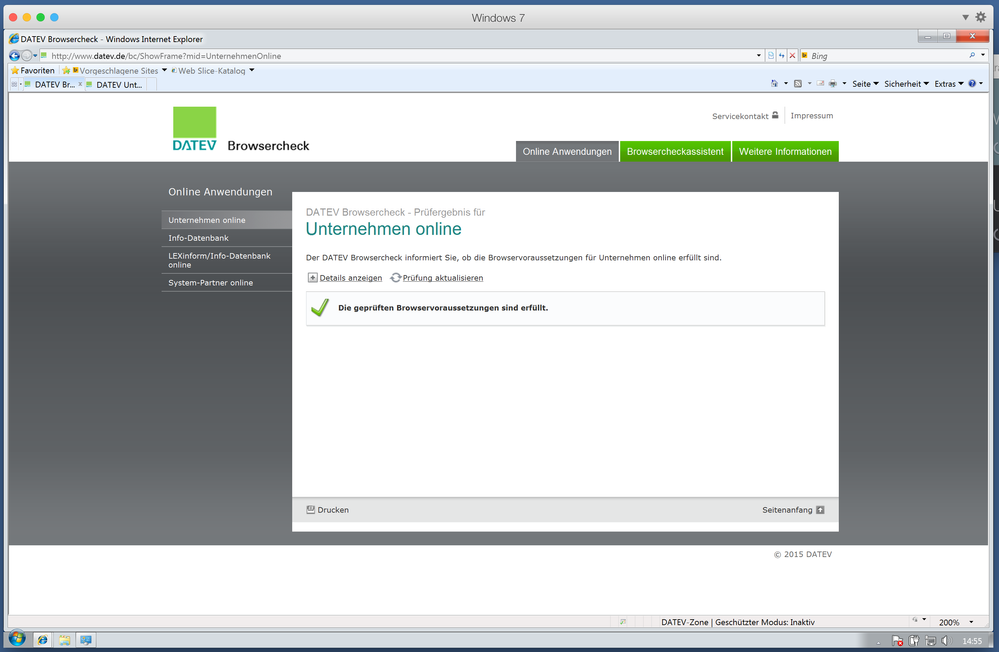Open the Windows Start menu
This screenshot has width=999, height=652.
[17, 639]
